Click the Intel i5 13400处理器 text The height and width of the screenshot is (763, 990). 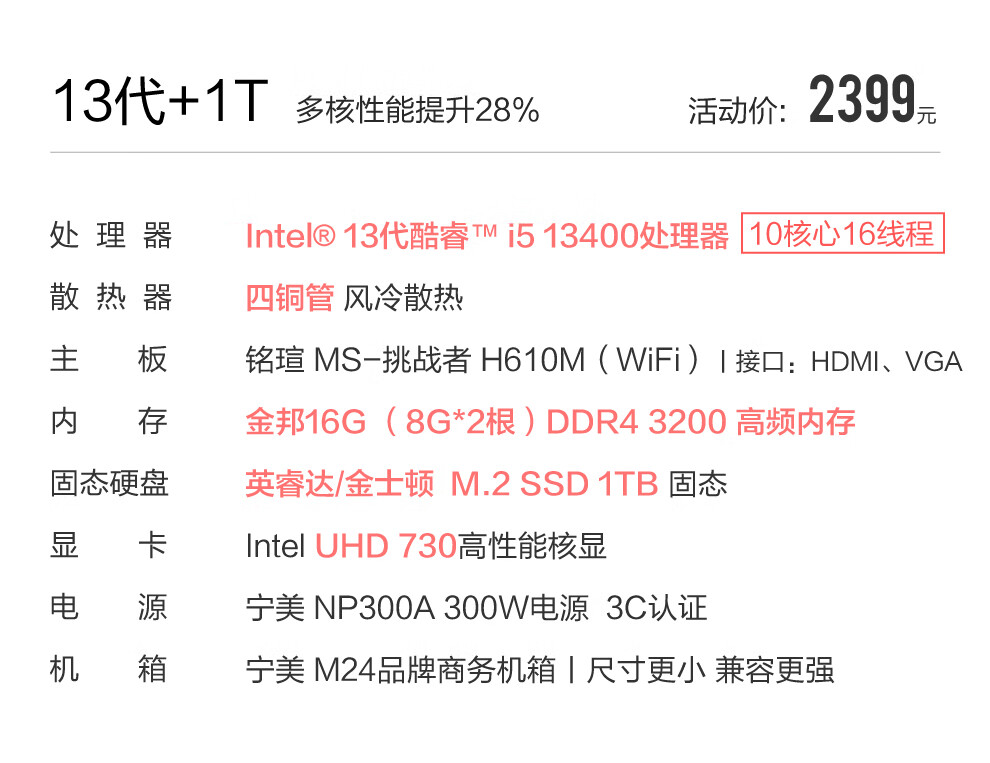(487, 236)
